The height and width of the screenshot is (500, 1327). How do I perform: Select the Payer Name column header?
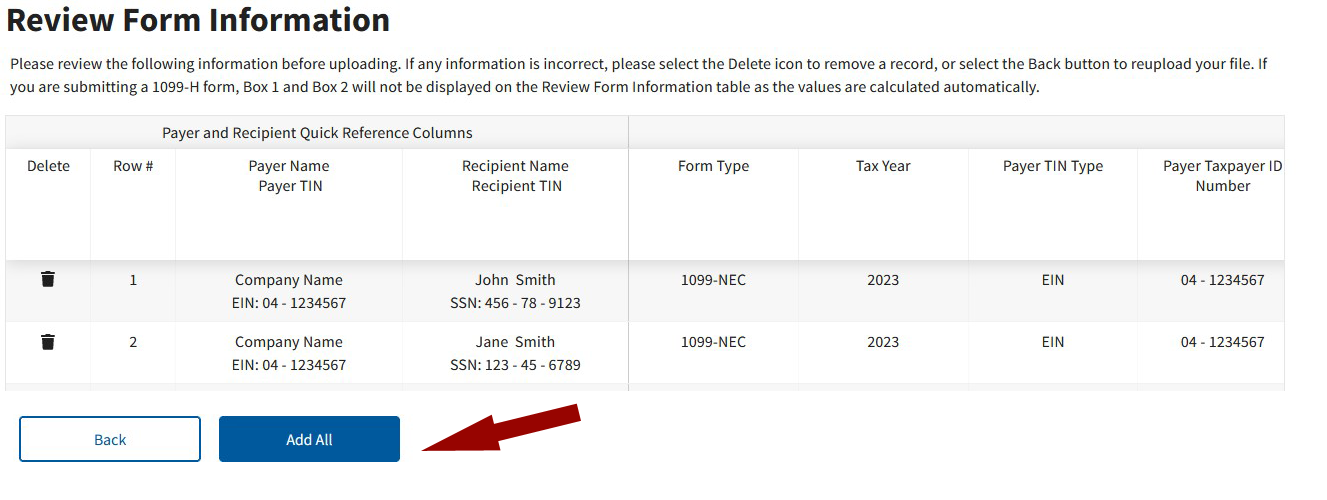[x=289, y=166]
